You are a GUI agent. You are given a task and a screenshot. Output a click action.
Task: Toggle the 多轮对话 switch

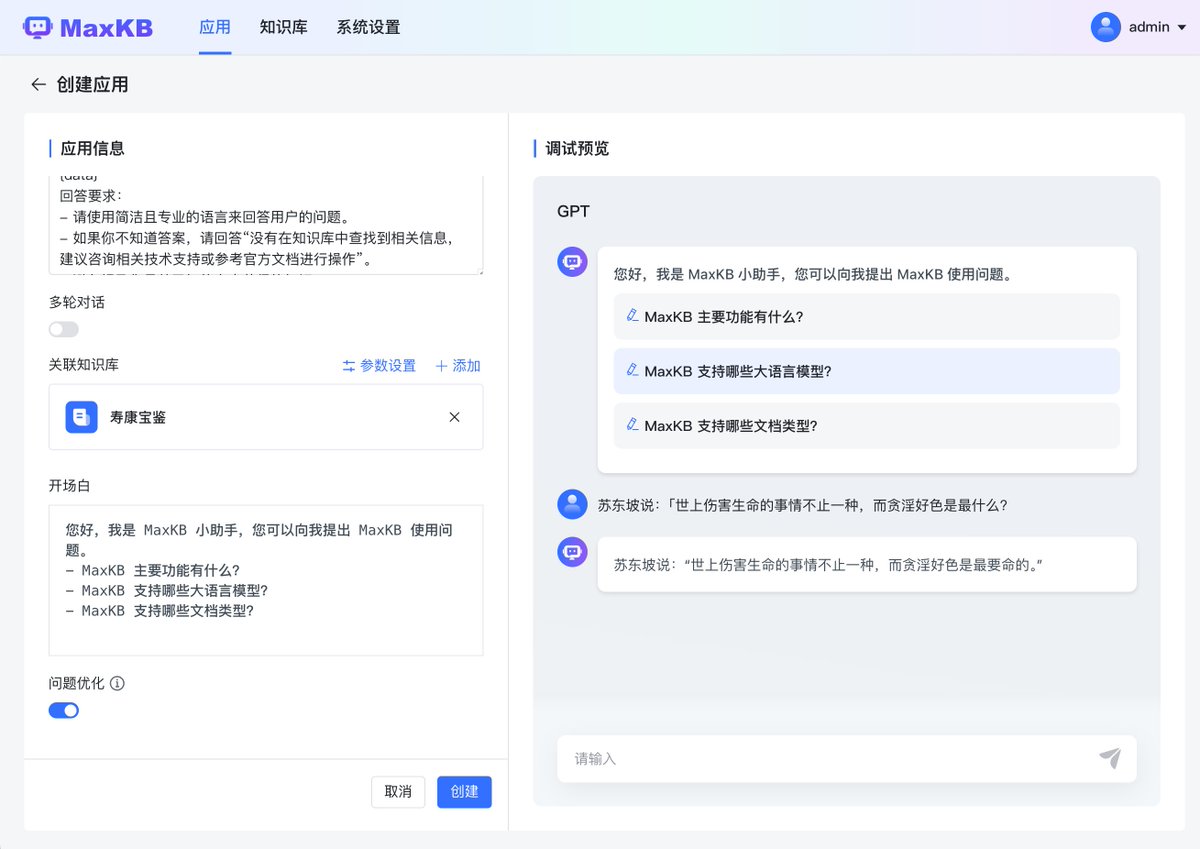pos(64,329)
